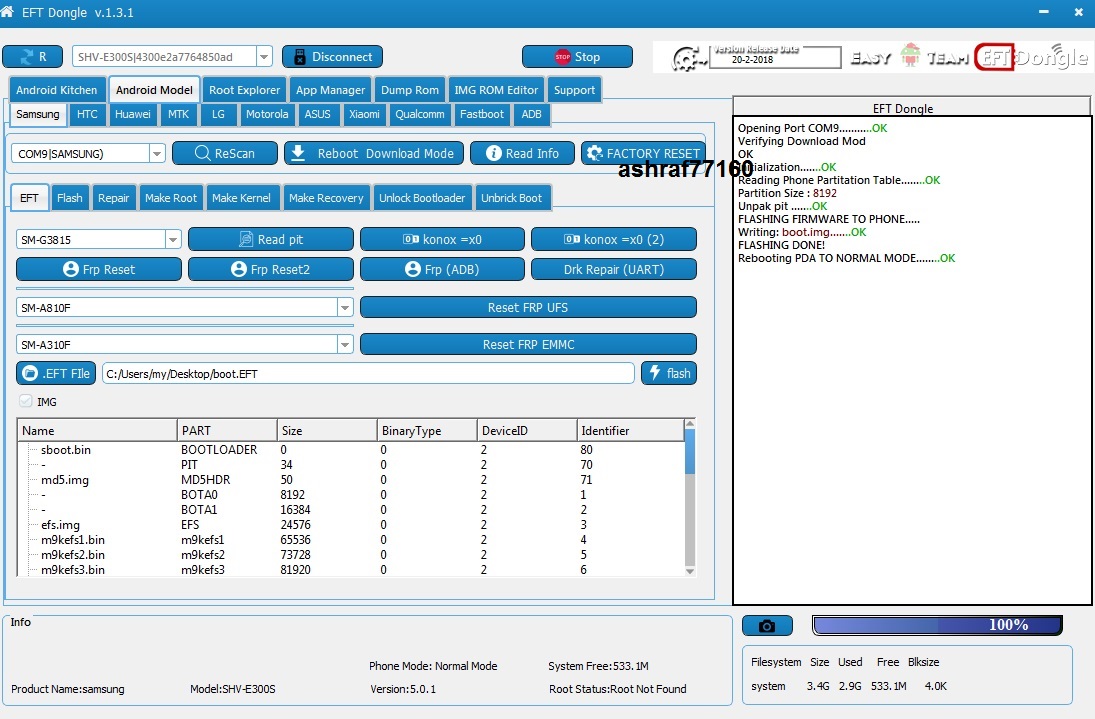
Task: Switch to the Make Kernel sub-tab
Action: click(242, 198)
